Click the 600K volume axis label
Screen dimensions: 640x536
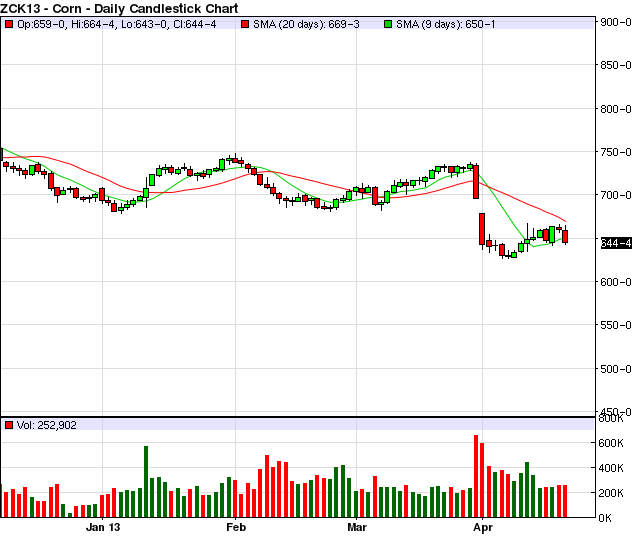click(x=611, y=443)
